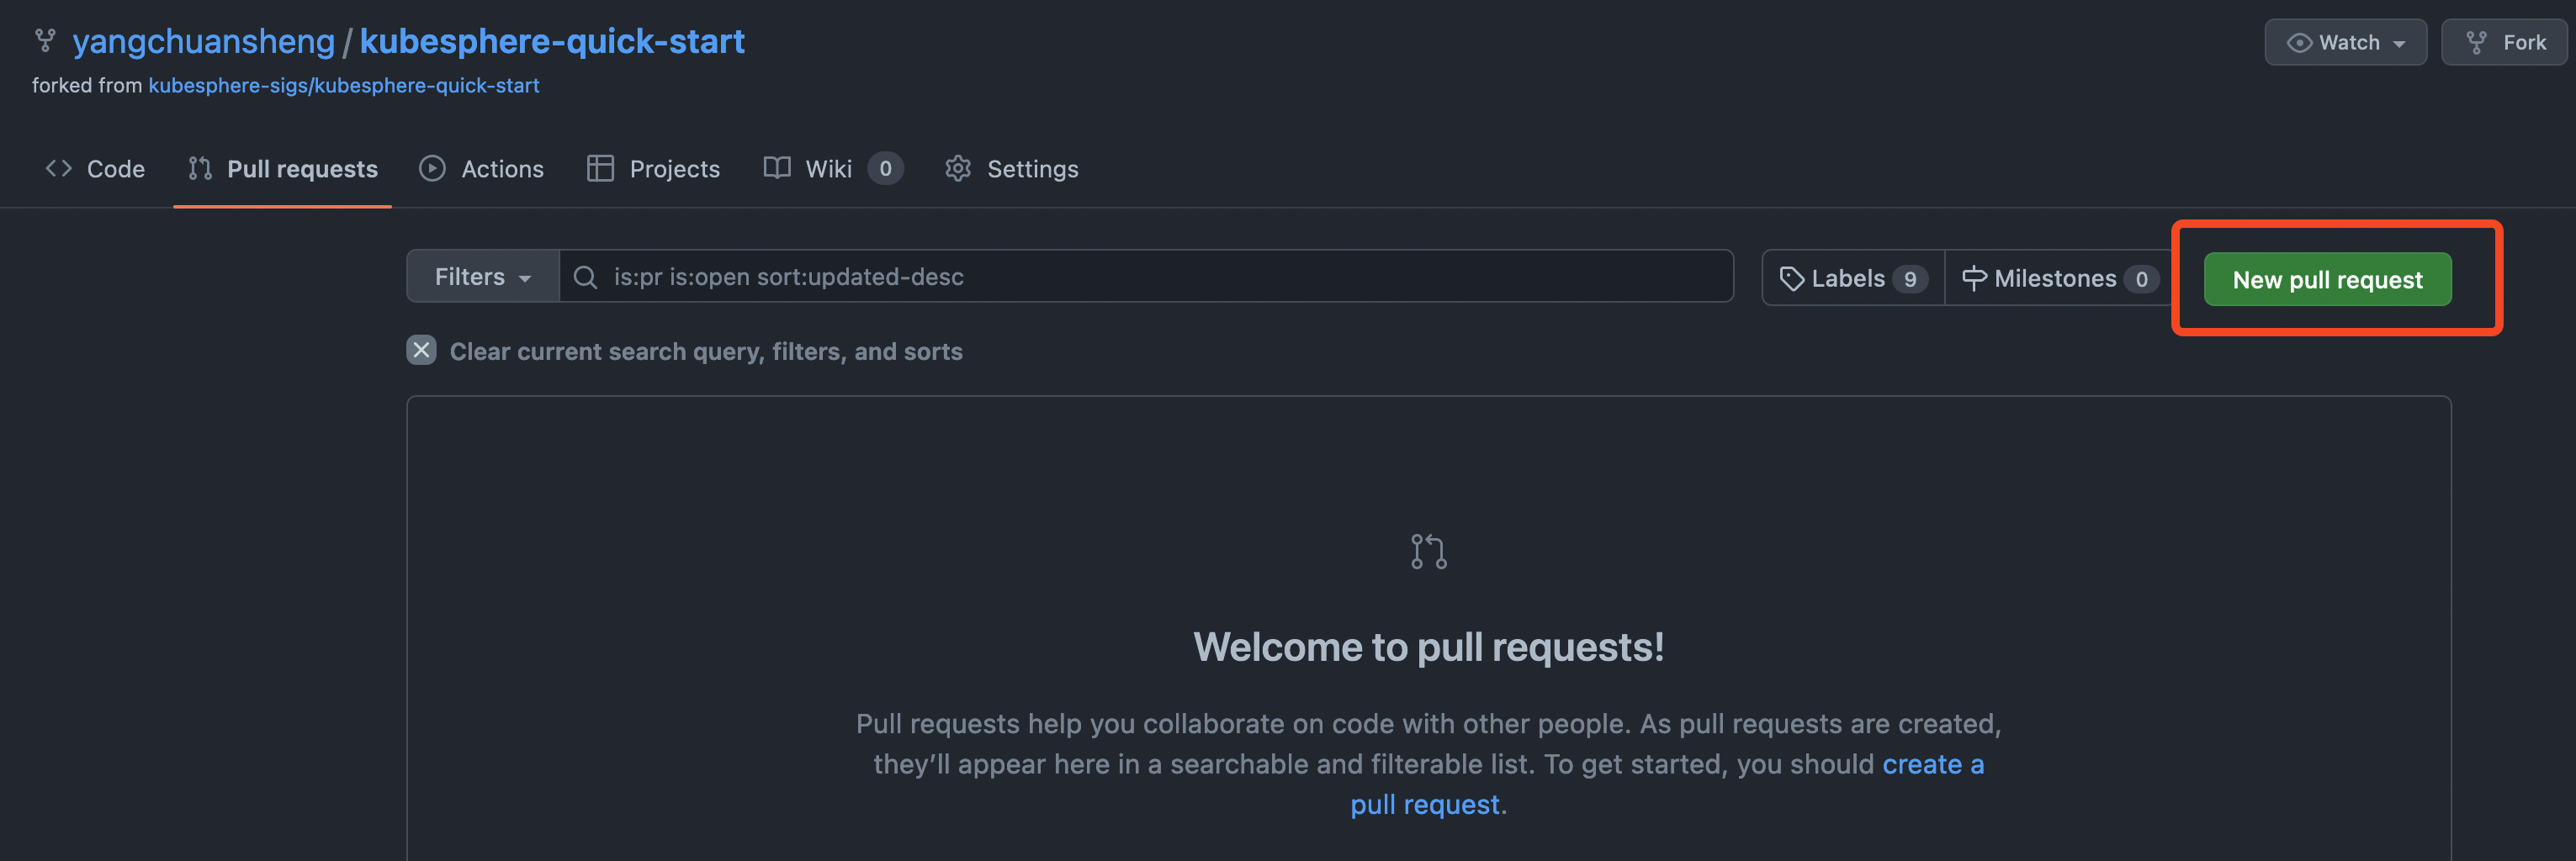Screen dimensions: 2576x861
Task: Click the Labels count badge showing 9
Action: (x=1910, y=279)
